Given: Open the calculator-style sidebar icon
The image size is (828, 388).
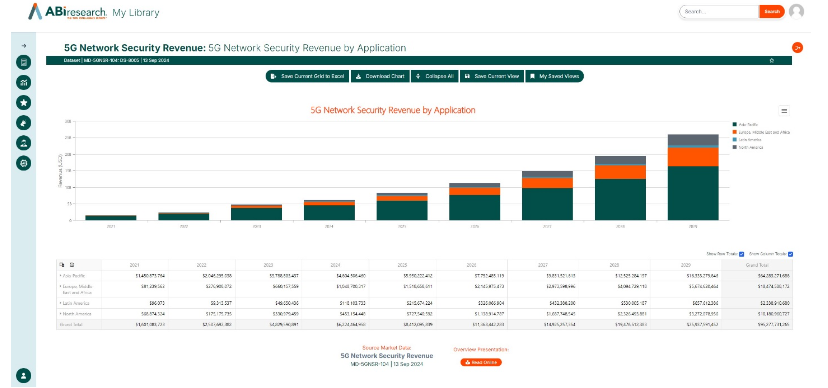Looking at the screenshot, I should point(23,62).
